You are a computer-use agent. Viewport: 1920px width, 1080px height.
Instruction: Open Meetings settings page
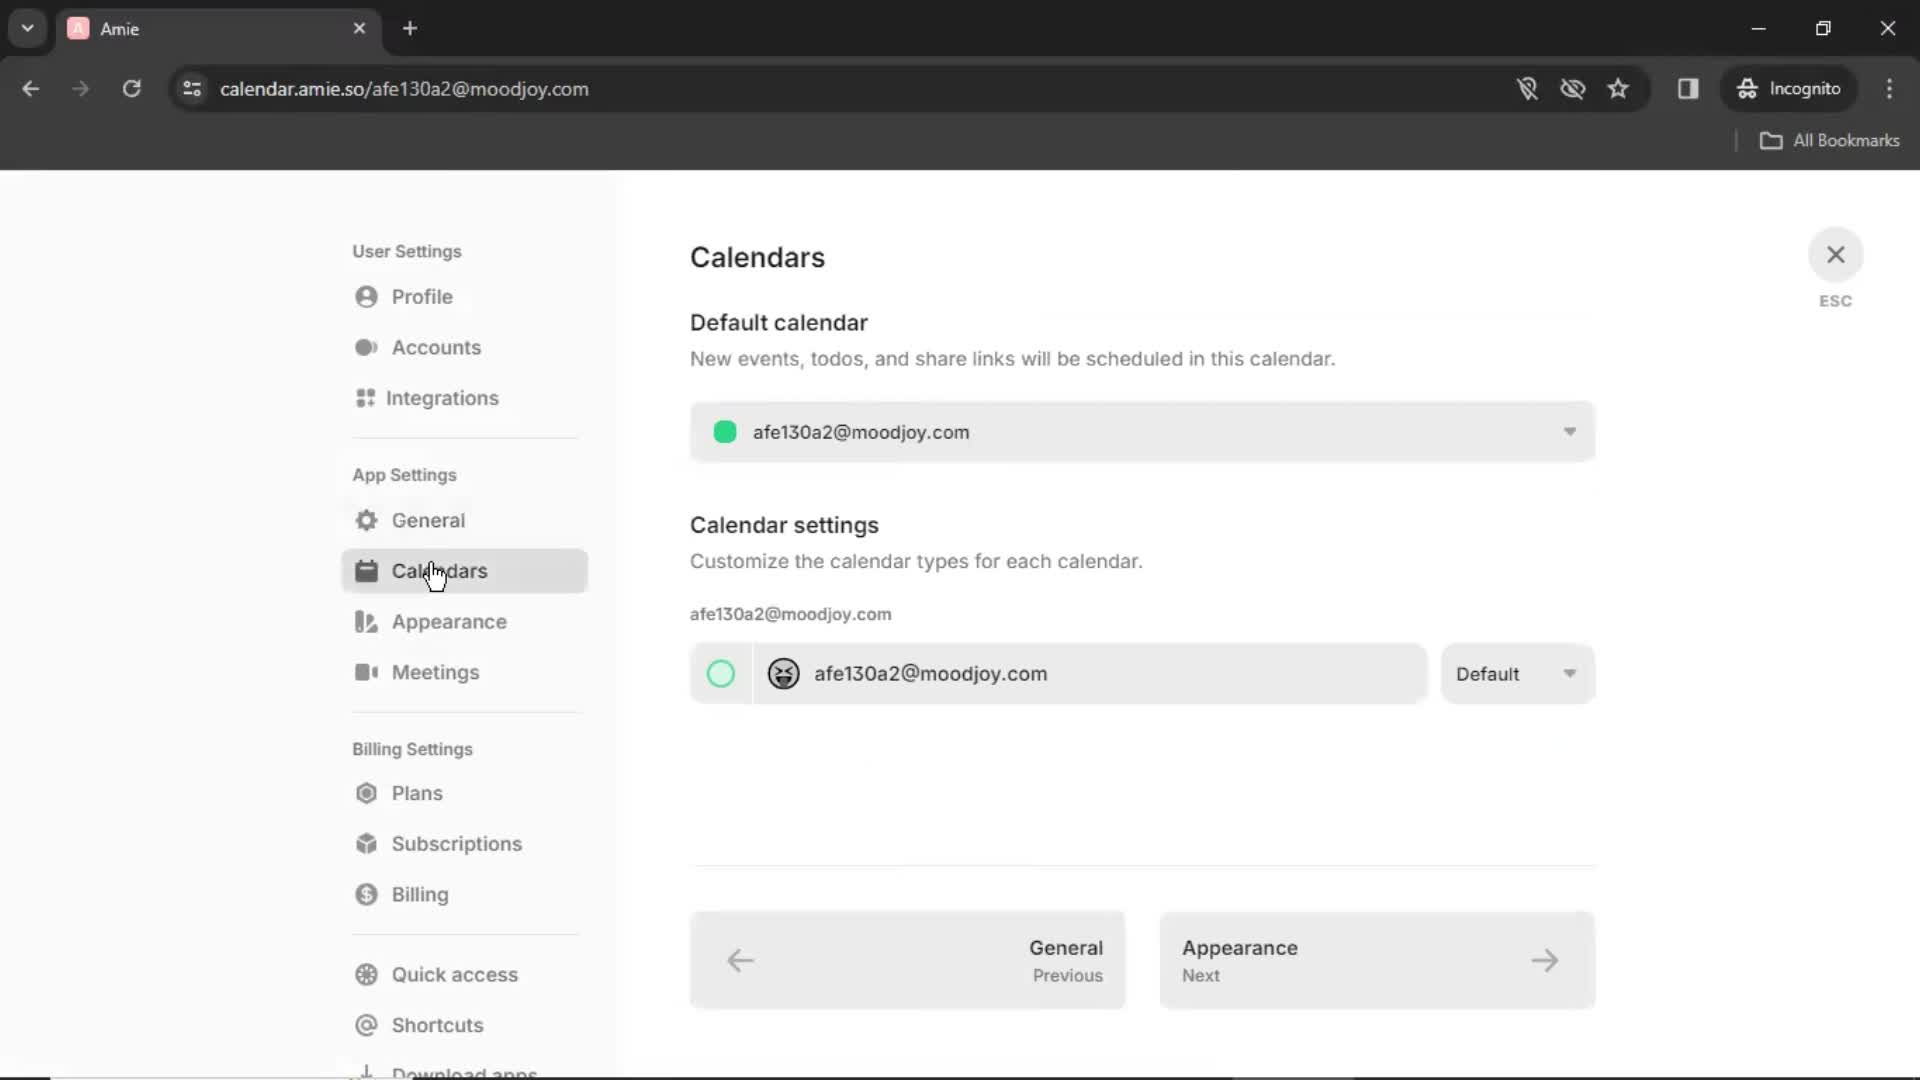435,673
